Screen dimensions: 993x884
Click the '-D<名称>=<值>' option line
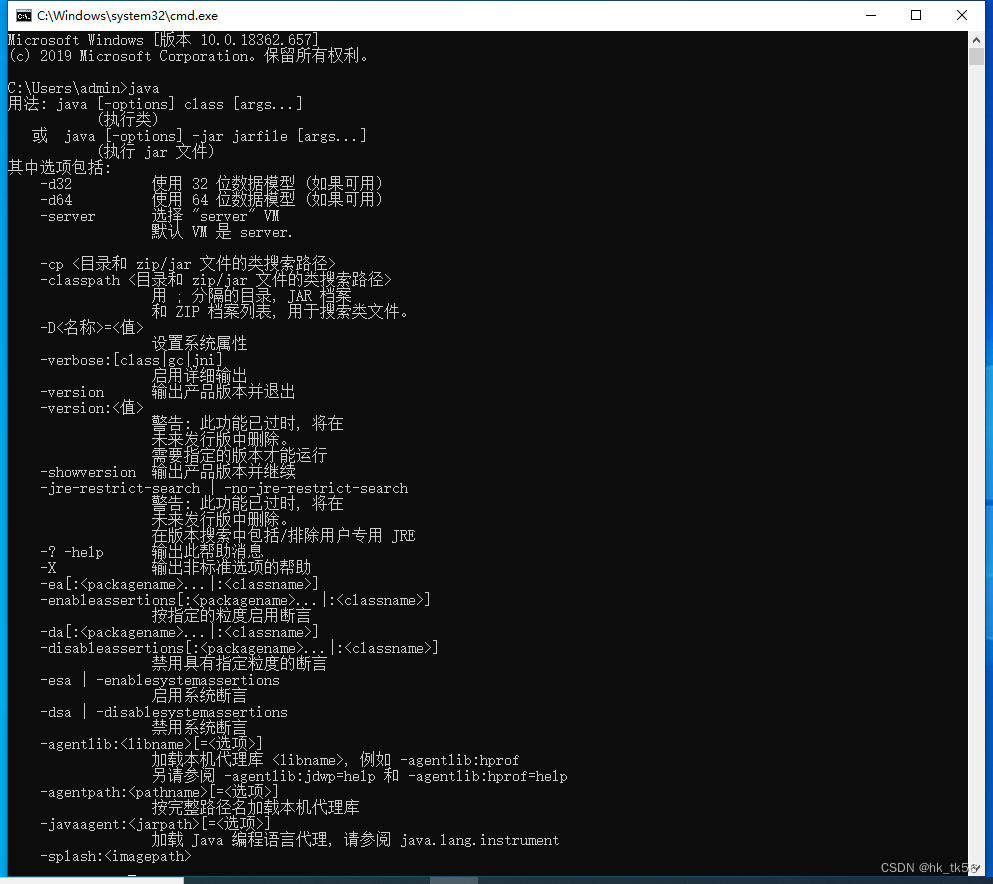[92, 328]
